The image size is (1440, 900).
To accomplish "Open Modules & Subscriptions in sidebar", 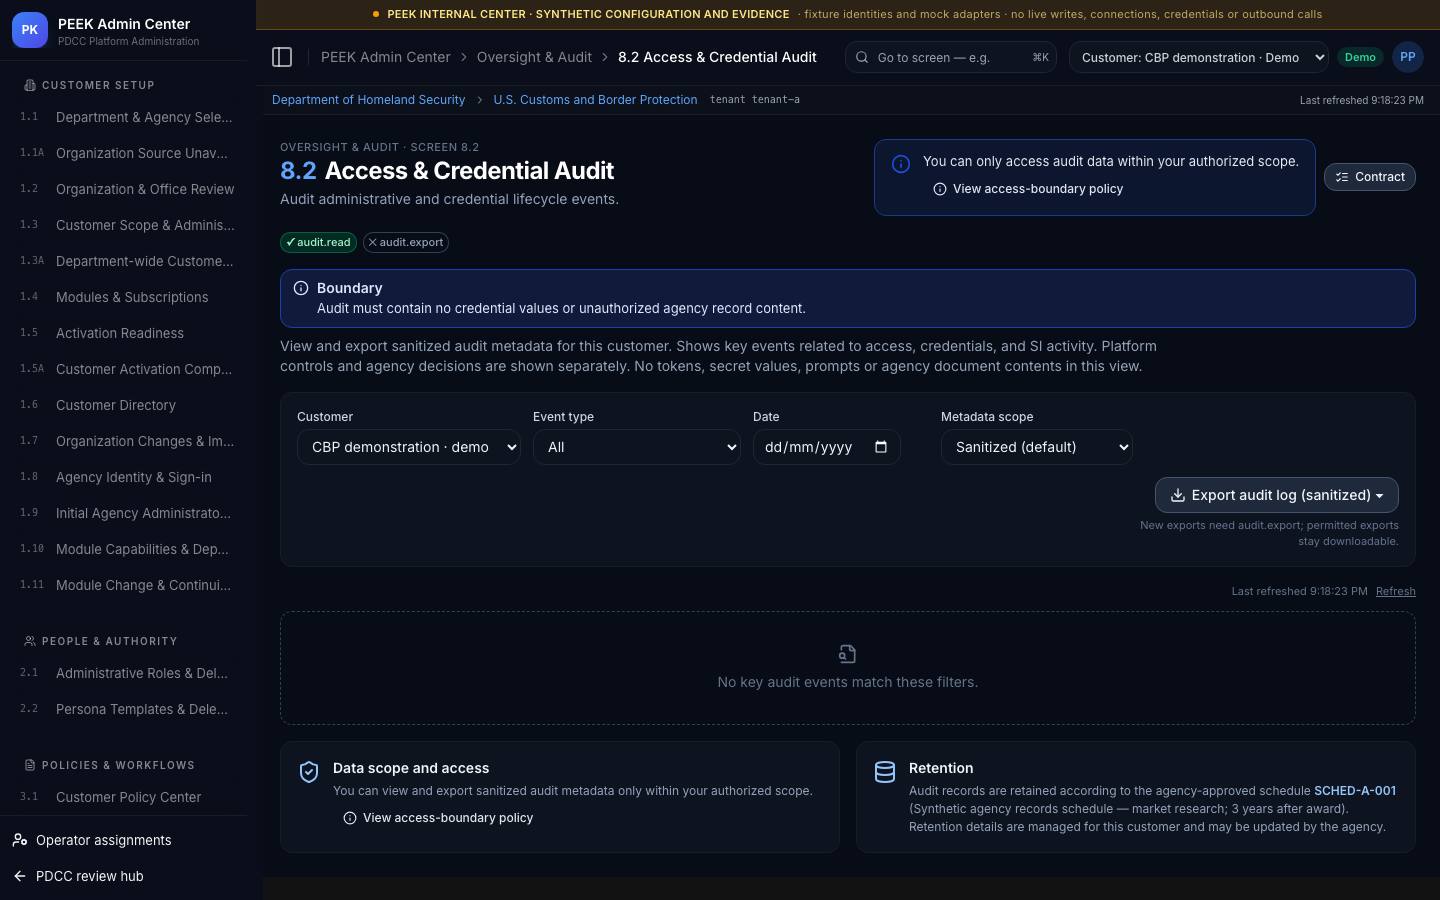I will pos(132,297).
